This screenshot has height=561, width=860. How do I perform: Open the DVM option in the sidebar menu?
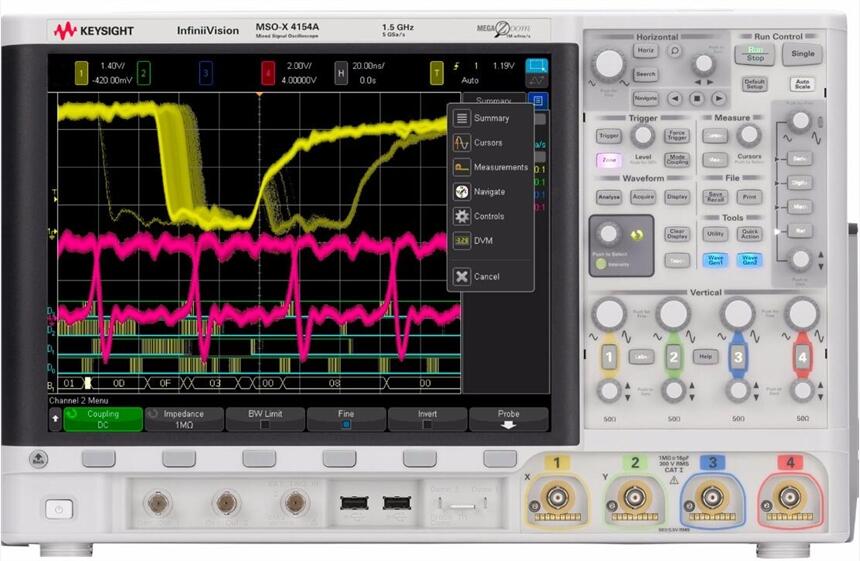[462, 241]
